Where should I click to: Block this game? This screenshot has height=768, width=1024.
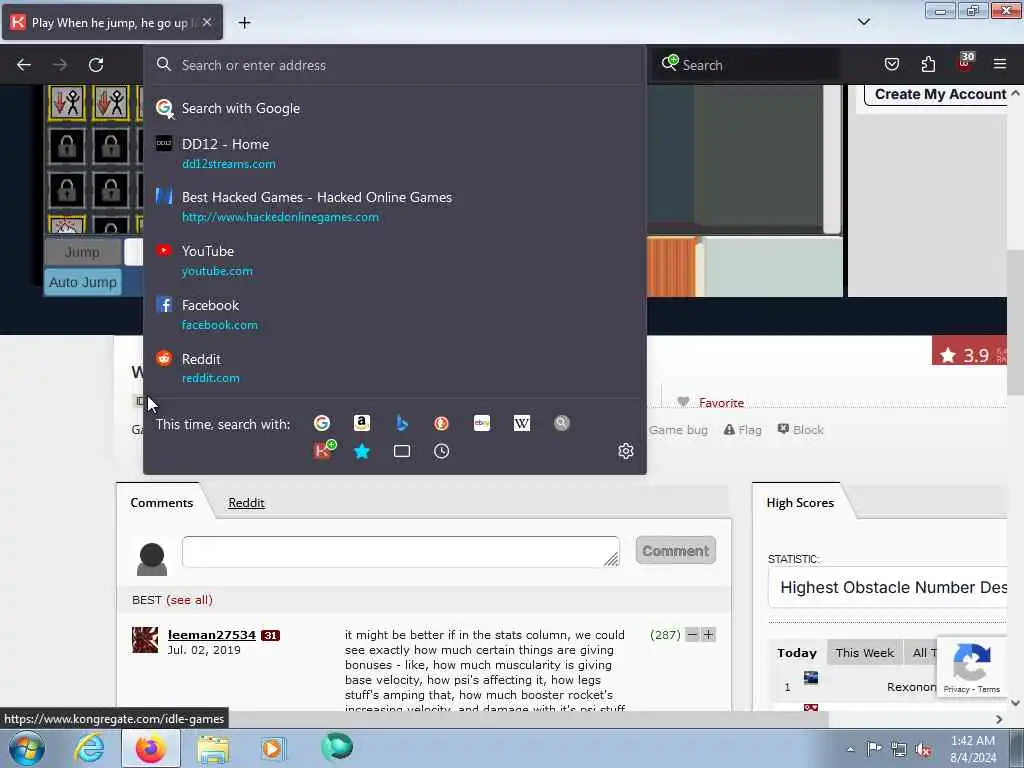tap(801, 430)
